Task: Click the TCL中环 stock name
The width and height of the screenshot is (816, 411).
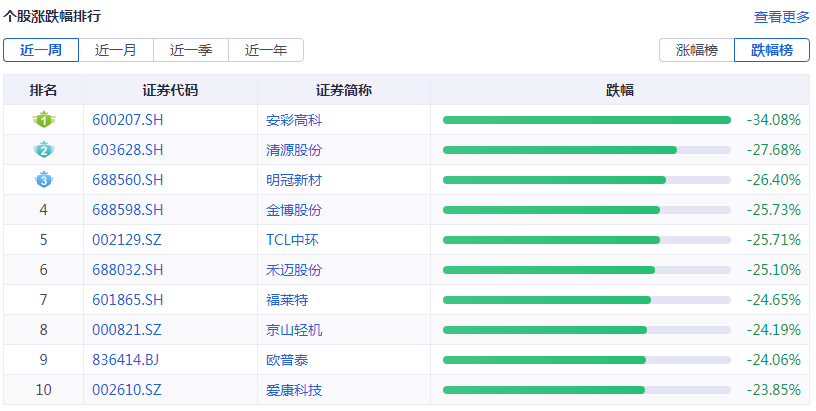Action: click(x=294, y=240)
